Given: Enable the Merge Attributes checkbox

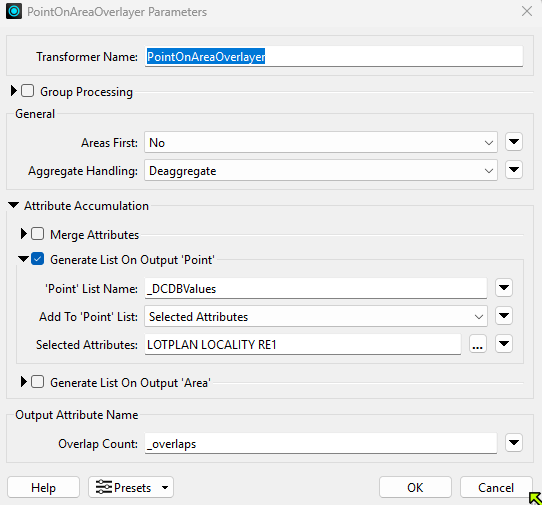Looking at the screenshot, I should [37, 234].
